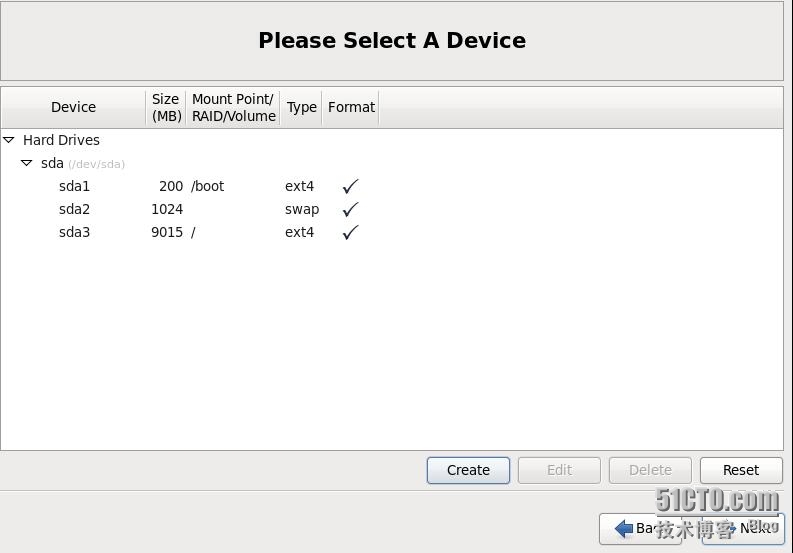This screenshot has height=553, width=793.
Task: Click the Format column header
Action: (x=351, y=107)
